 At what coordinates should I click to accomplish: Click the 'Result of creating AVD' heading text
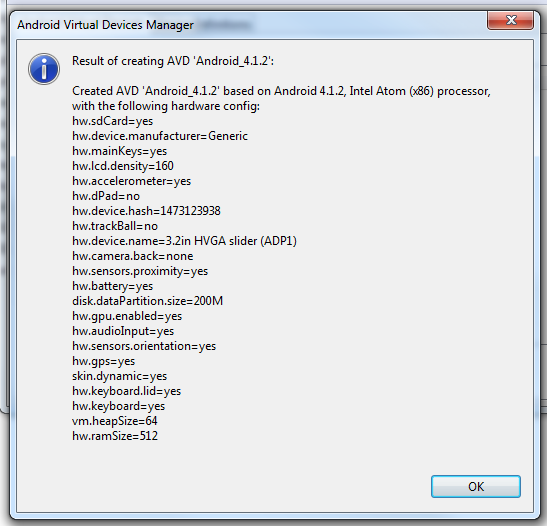point(173,61)
